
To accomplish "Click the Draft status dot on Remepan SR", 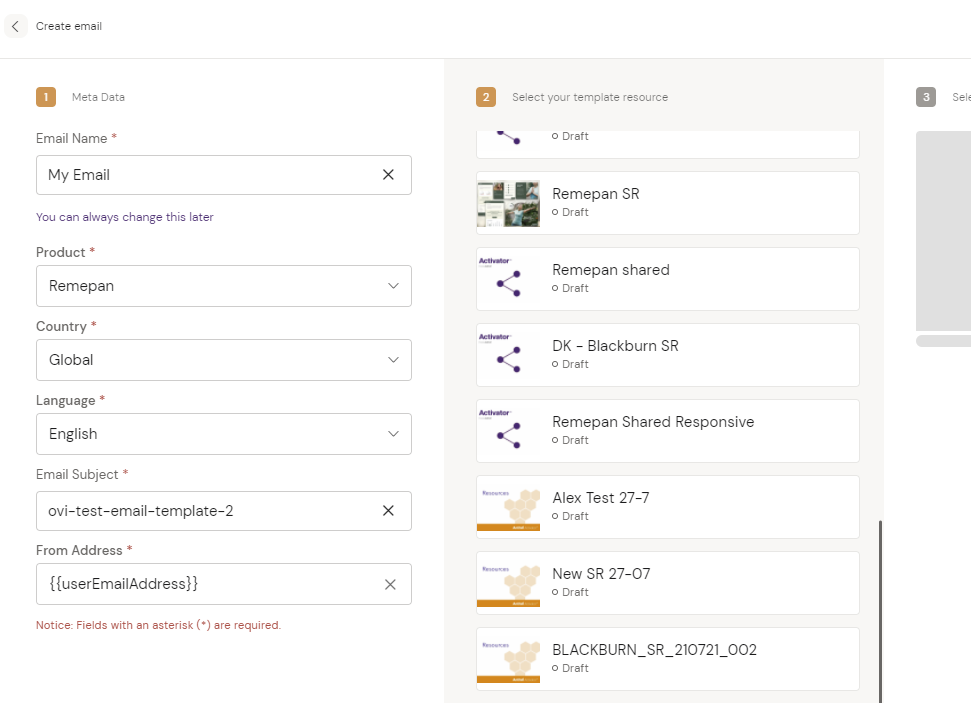I will (x=557, y=212).
